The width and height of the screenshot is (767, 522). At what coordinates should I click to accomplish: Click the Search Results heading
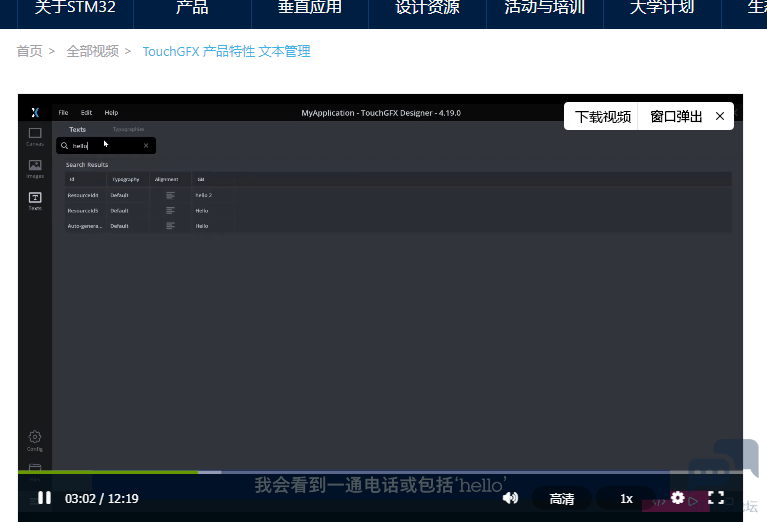(x=87, y=164)
